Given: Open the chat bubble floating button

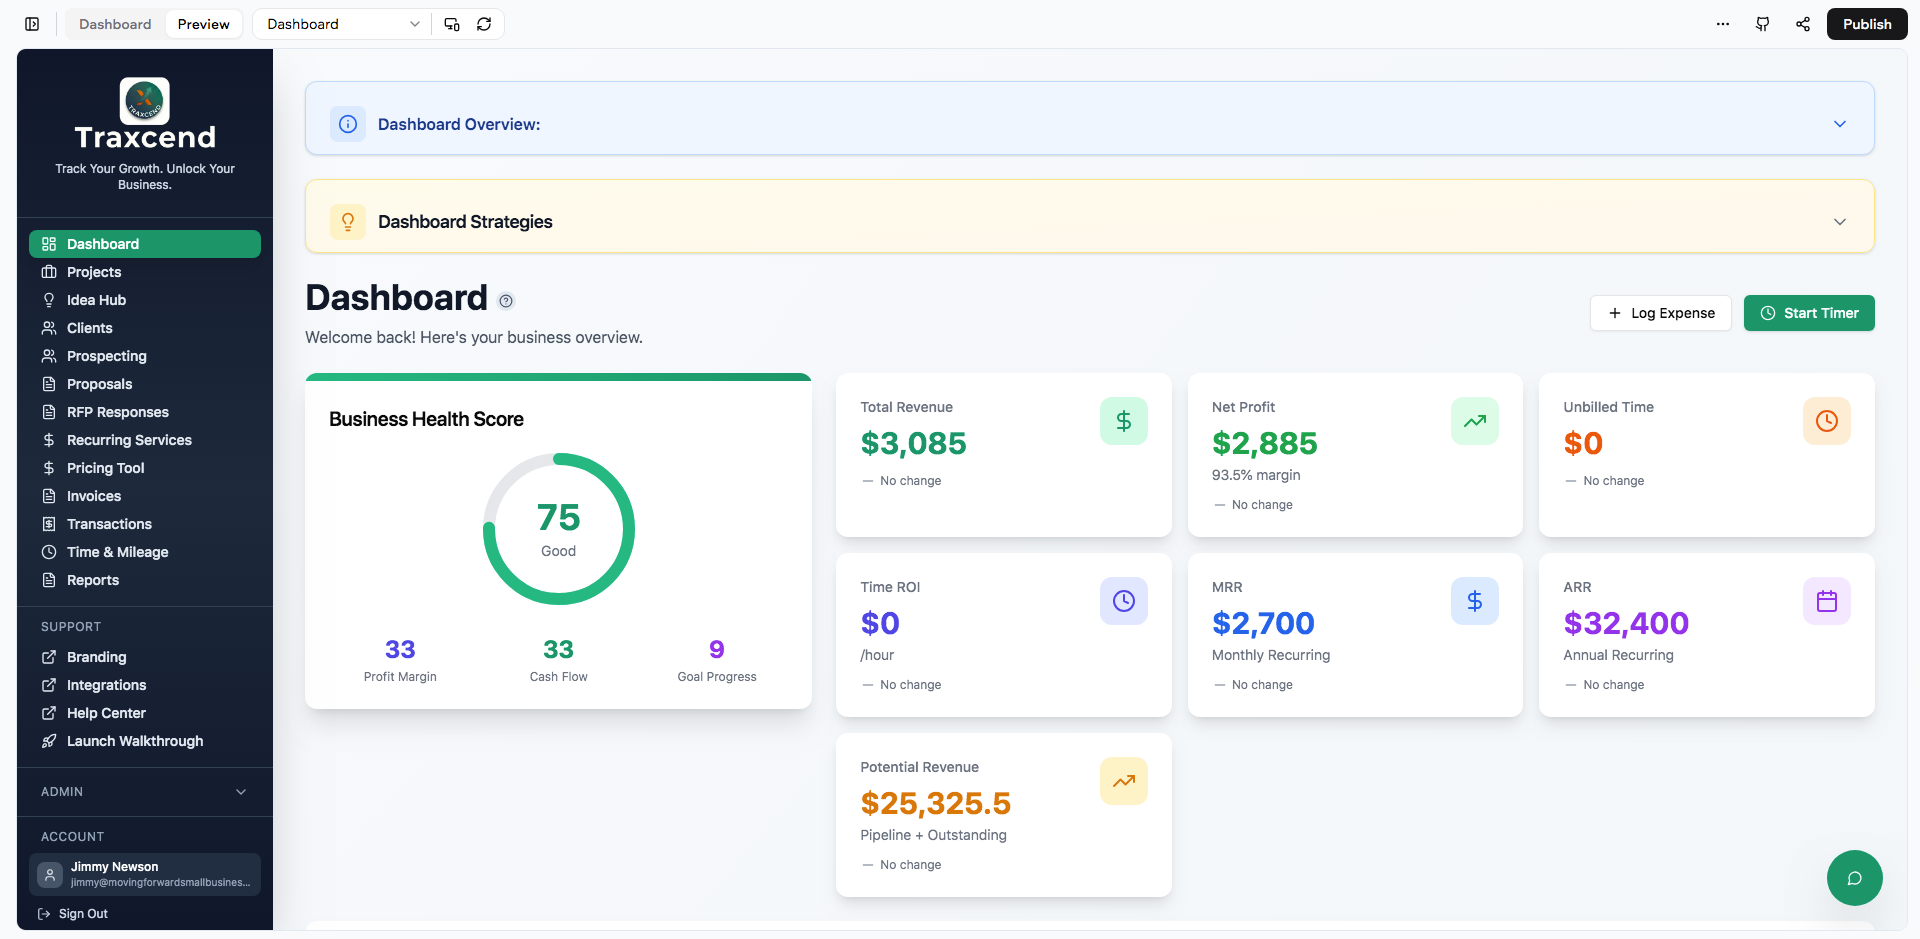Looking at the screenshot, I should (x=1854, y=878).
